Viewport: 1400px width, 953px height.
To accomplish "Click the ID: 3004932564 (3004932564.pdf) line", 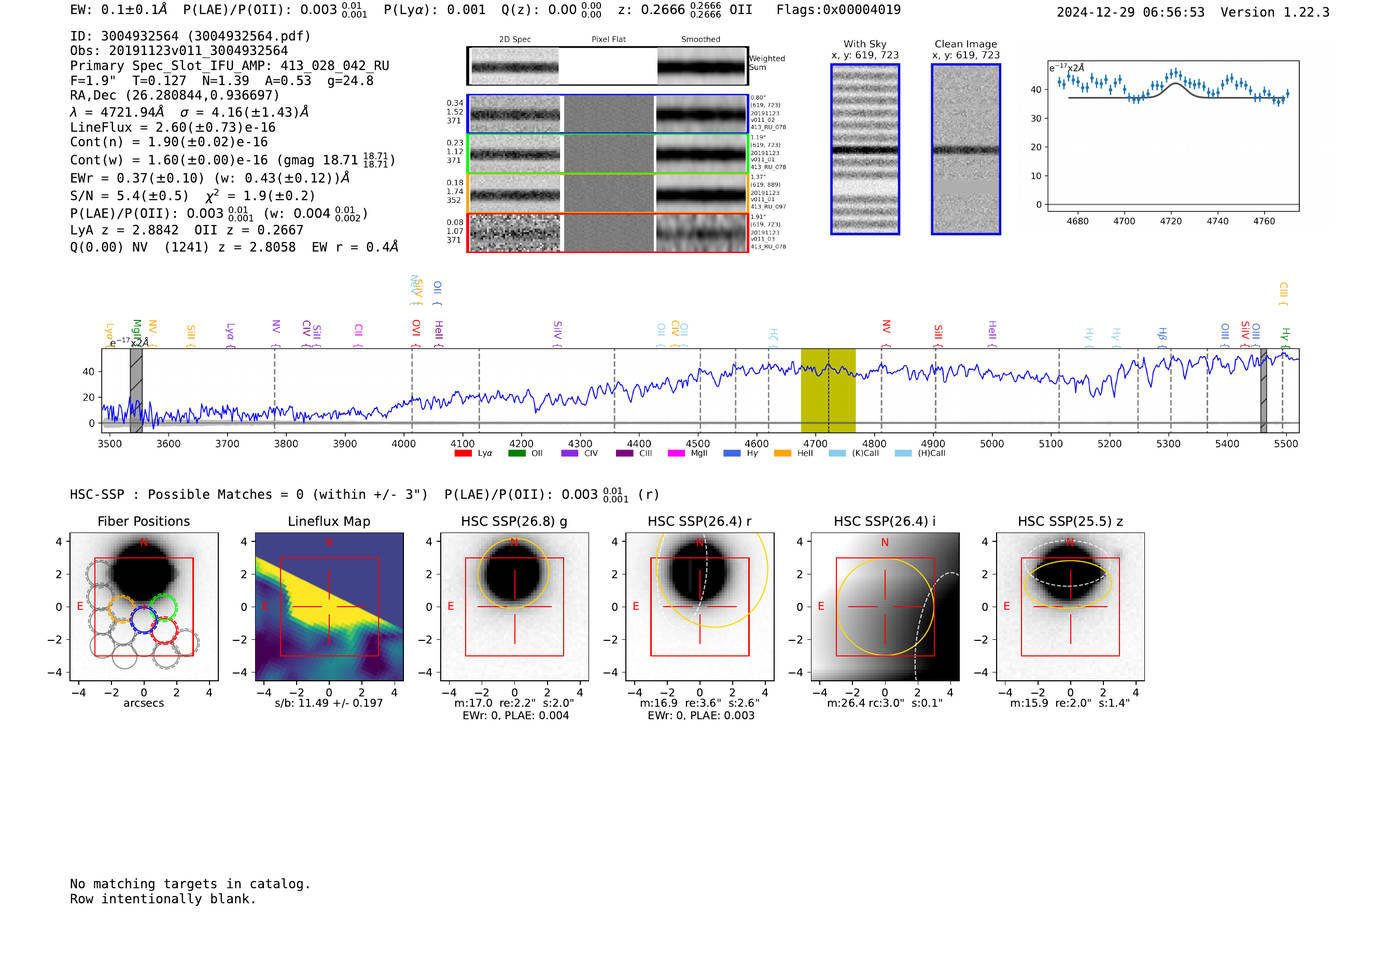I will (191, 36).
